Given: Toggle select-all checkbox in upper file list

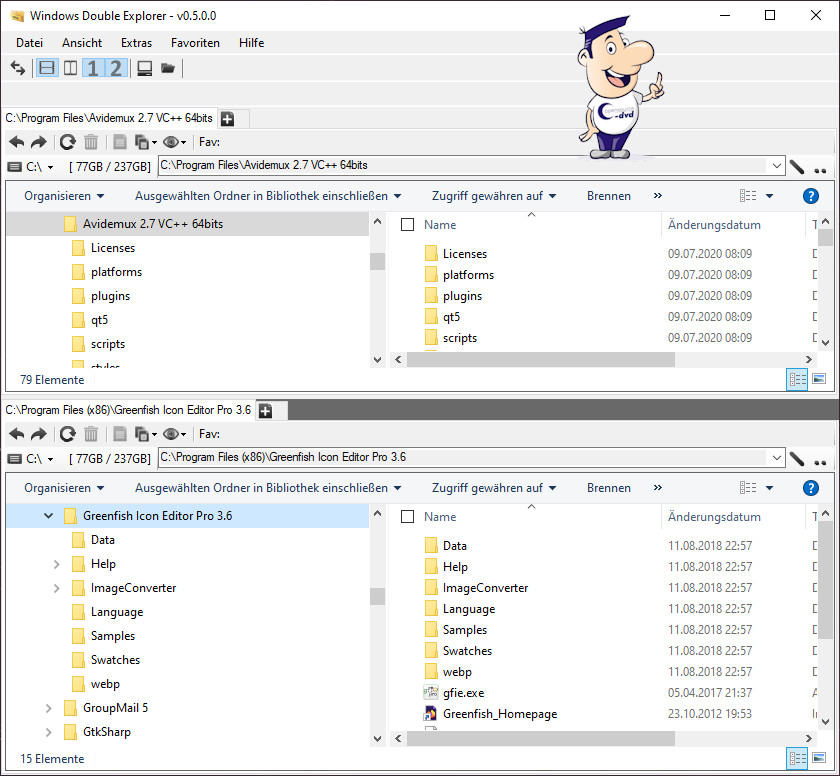Looking at the screenshot, I should pos(407,225).
